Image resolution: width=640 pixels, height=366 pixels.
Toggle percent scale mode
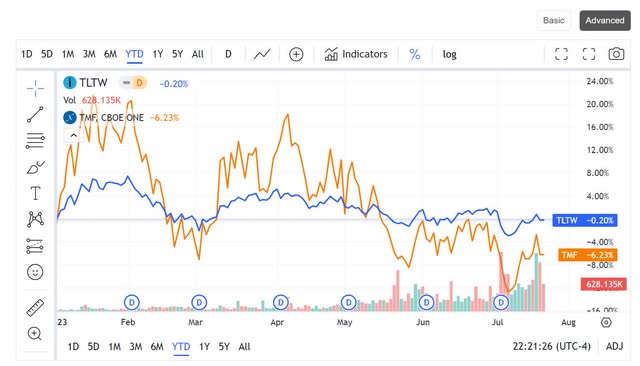point(415,54)
